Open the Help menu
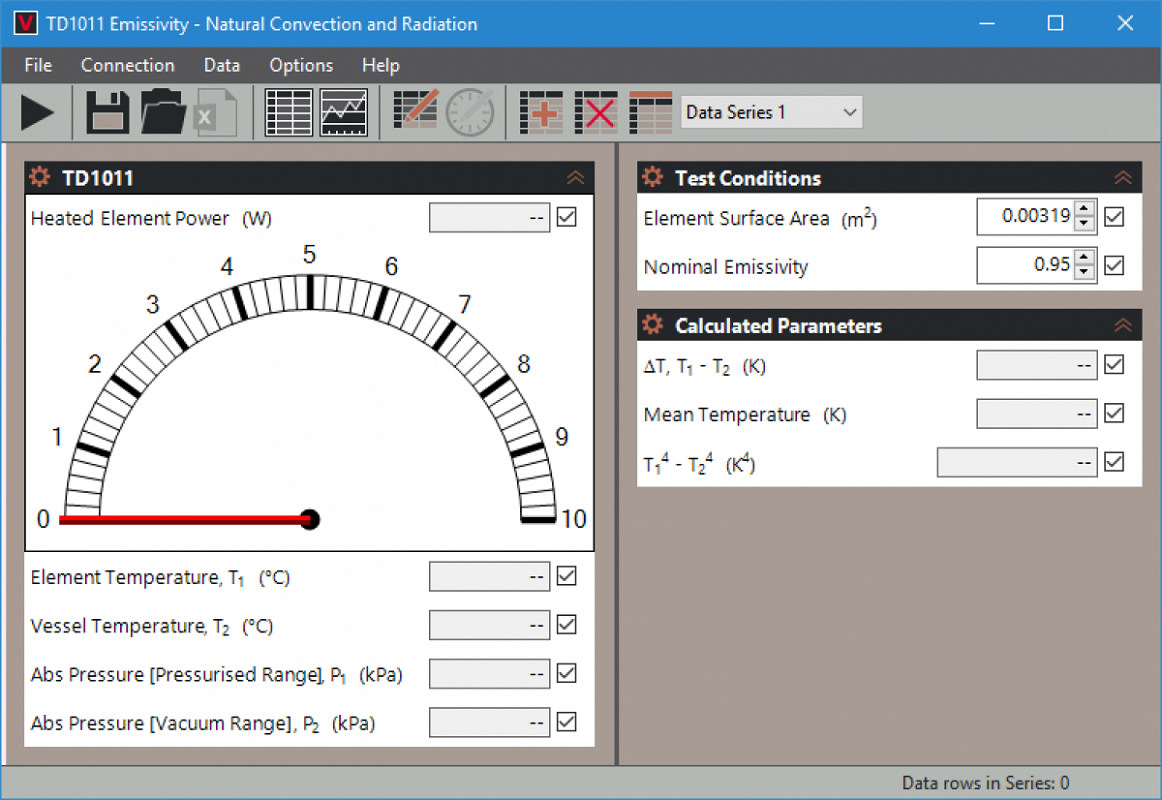 pos(381,65)
